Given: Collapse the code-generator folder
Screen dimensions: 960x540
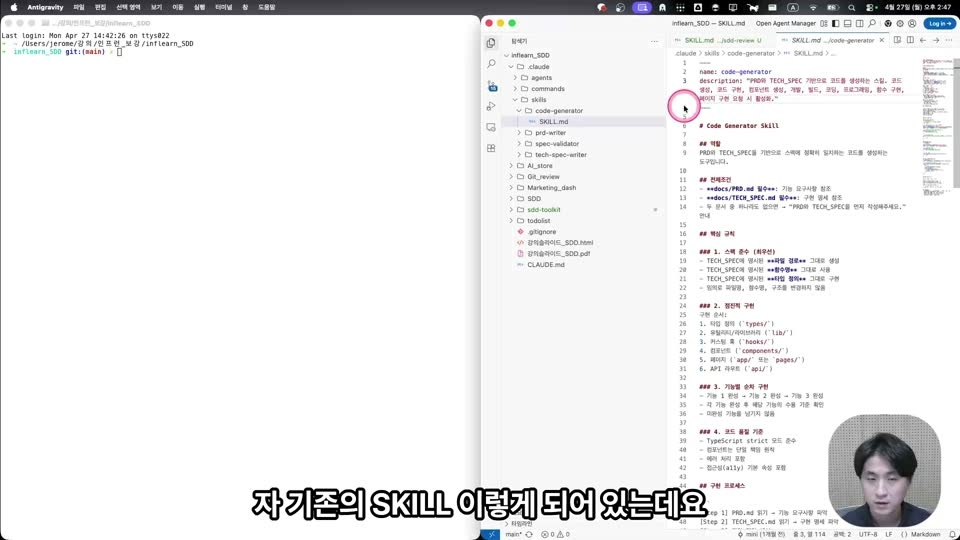Looking at the screenshot, I should (x=519, y=110).
